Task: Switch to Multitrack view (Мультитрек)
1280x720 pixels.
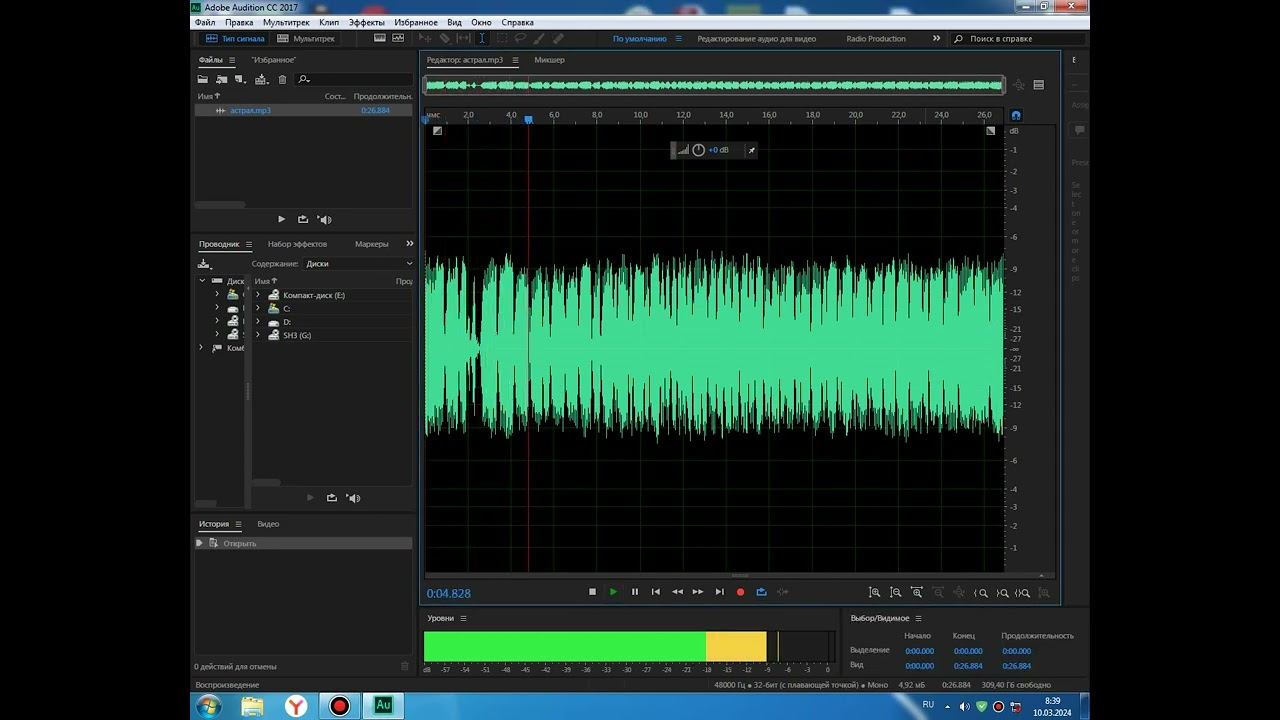Action: [306, 39]
